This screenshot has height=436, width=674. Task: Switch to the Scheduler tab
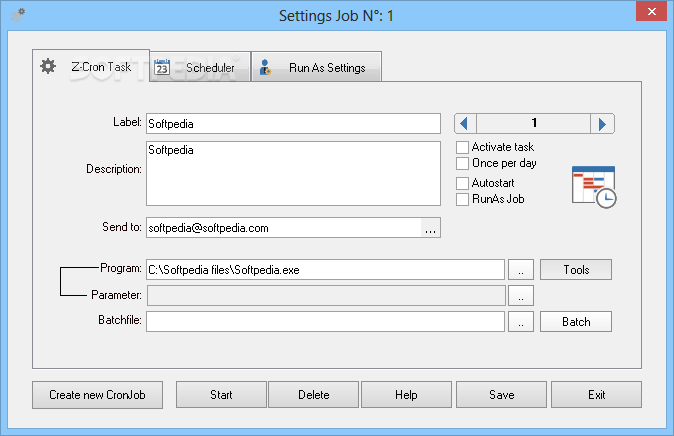click(x=200, y=67)
